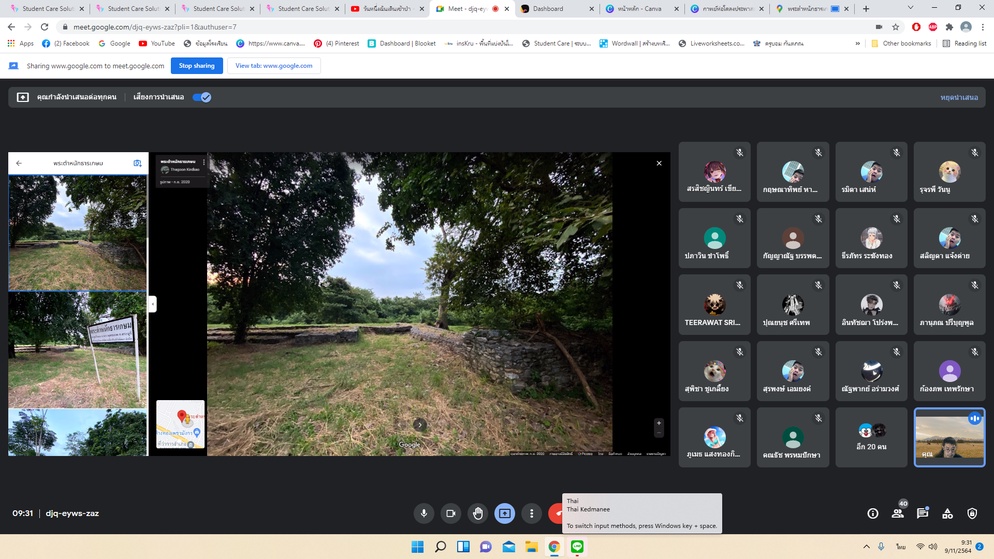
Task: Open the Windows Start menu
Action: [417, 547]
